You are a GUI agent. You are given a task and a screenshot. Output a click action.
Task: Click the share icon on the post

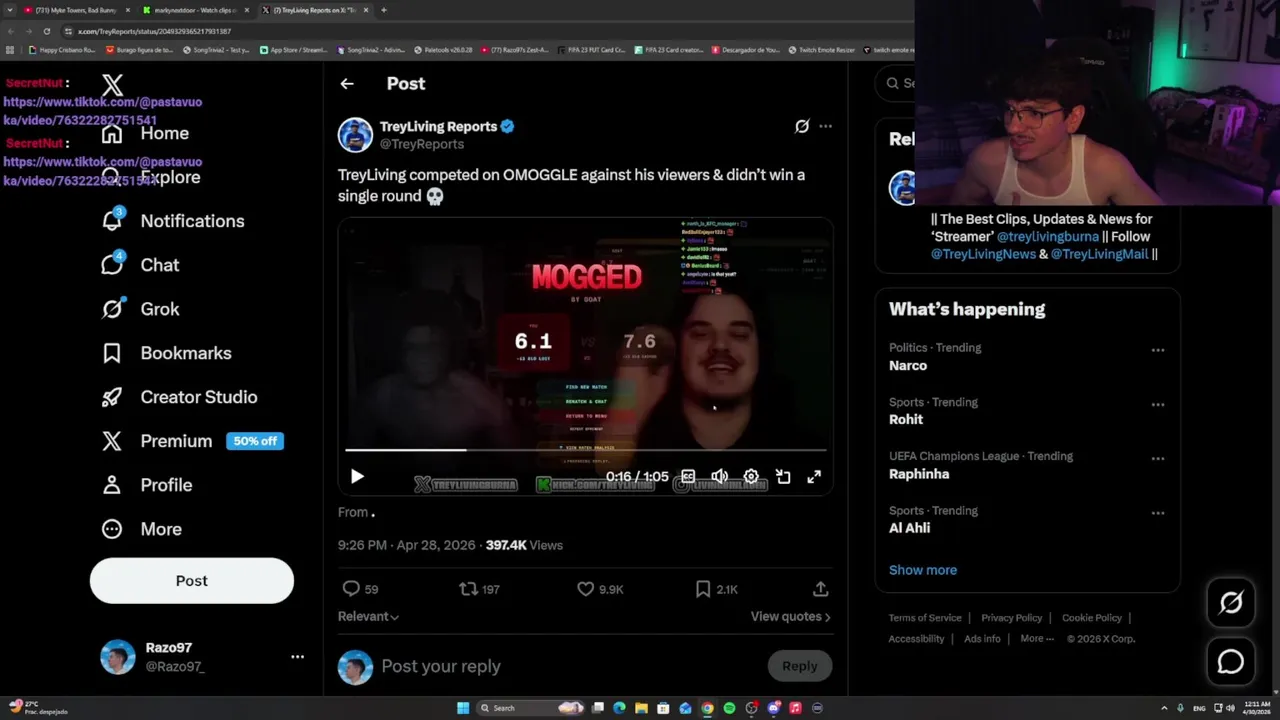[x=820, y=589]
